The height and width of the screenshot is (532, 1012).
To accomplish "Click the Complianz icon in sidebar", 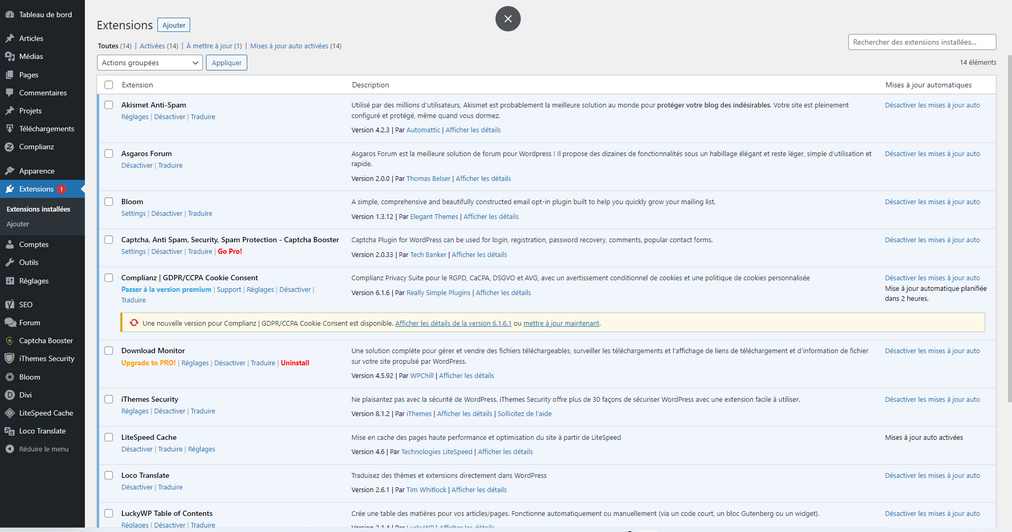I will (10, 147).
